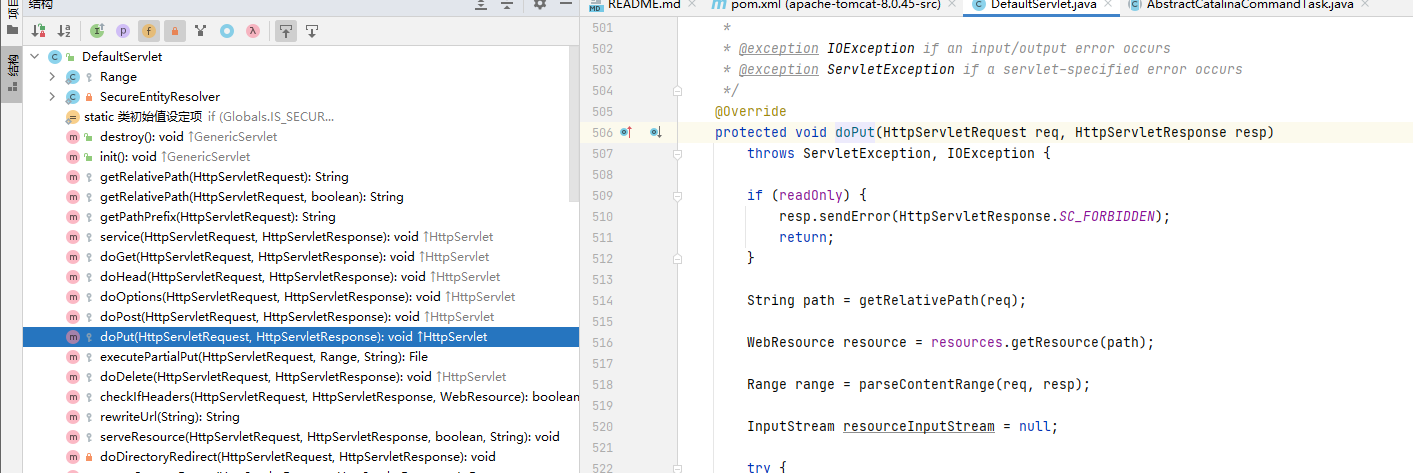The image size is (1413, 473).
Task: Select doDirectoryRedirect method in tree
Action: point(300,457)
